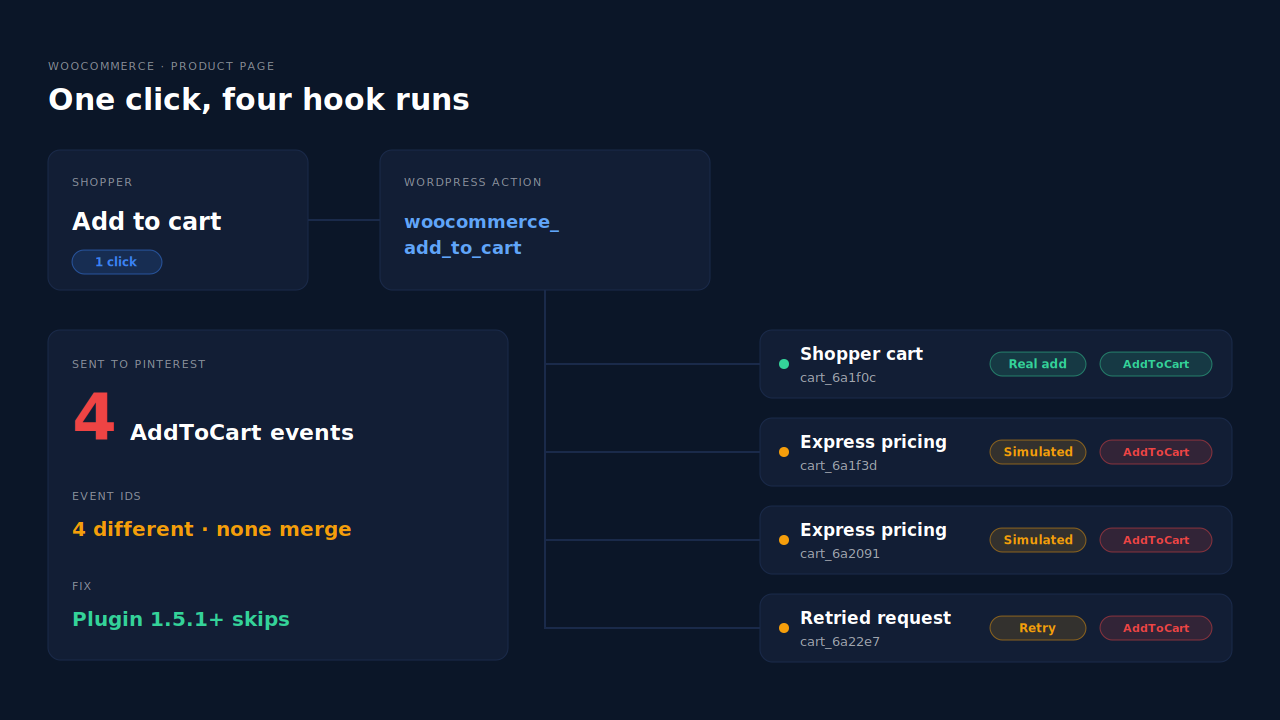Click the Retry badge
The width and height of the screenshot is (1280, 720).
point(1038,628)
